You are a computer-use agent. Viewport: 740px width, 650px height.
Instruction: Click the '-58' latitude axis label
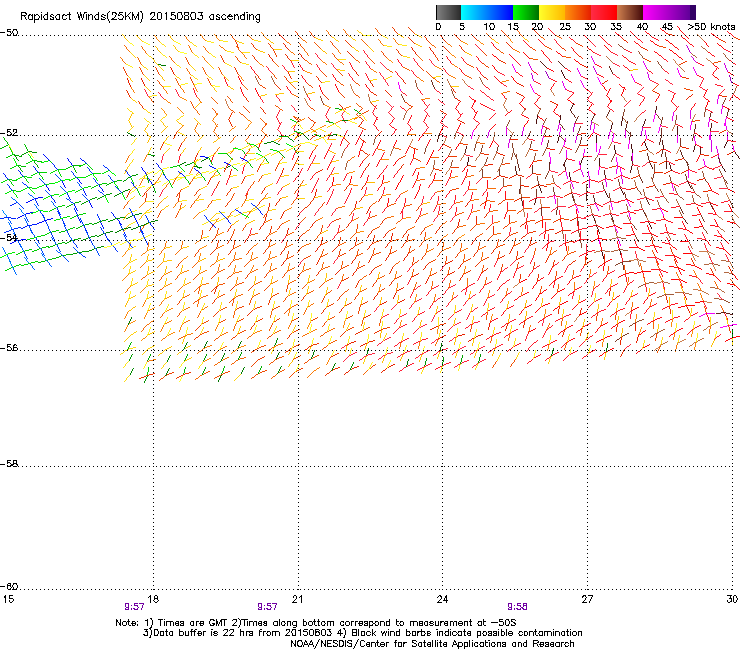pos(9,464)
